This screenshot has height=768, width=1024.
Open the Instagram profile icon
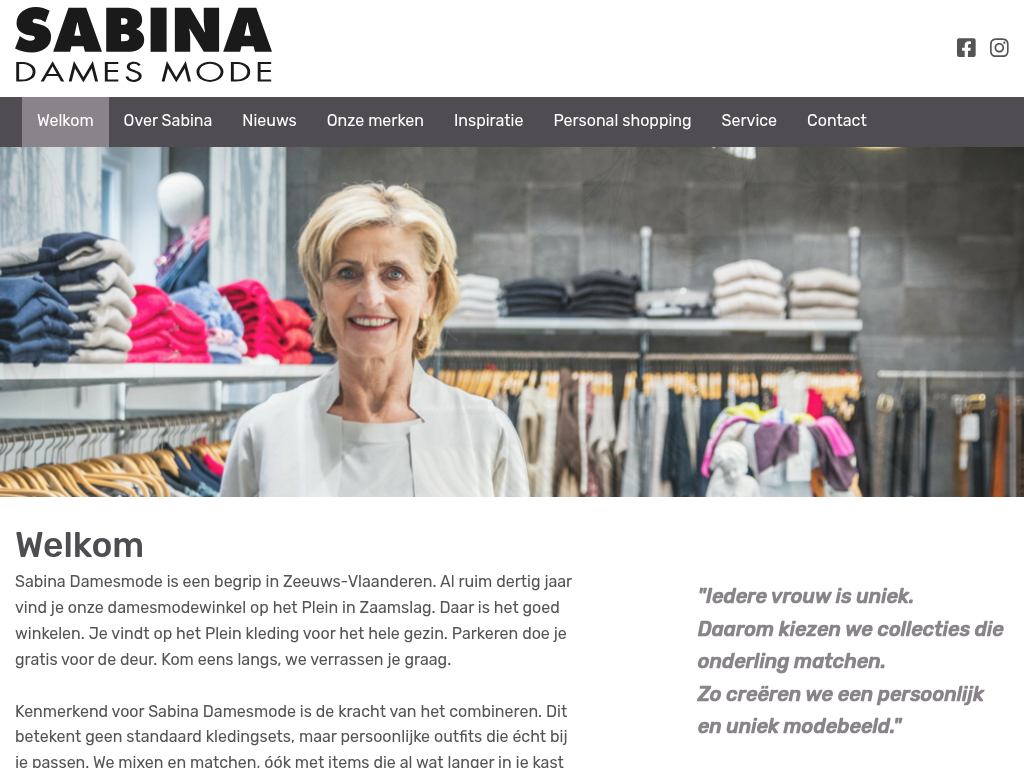(999, 48)
